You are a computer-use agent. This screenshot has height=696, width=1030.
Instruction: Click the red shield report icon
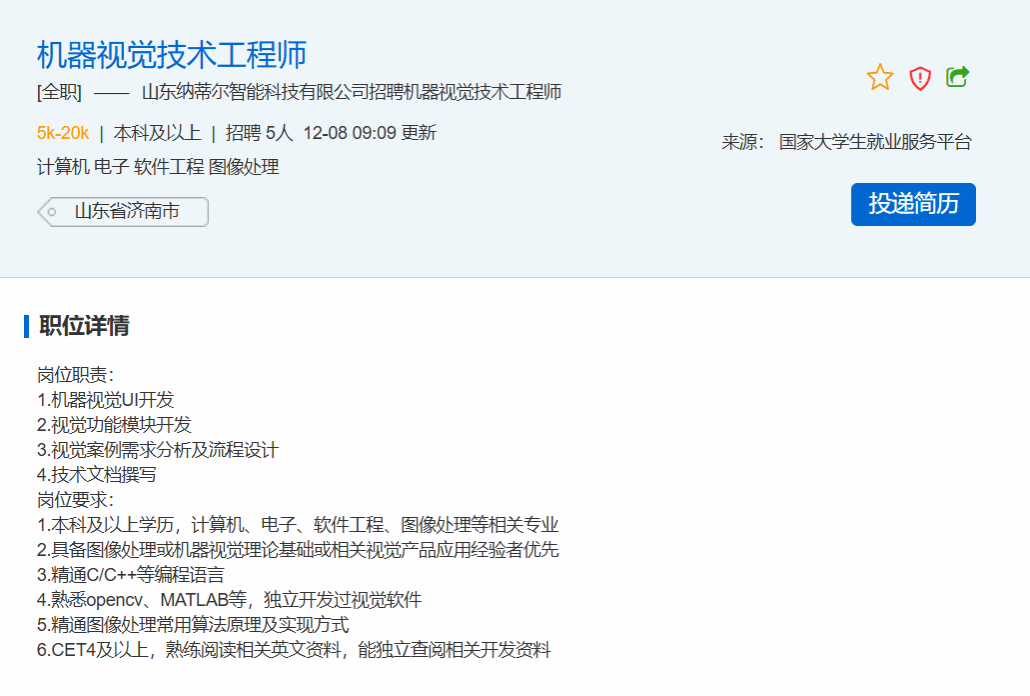coord(920,78)
